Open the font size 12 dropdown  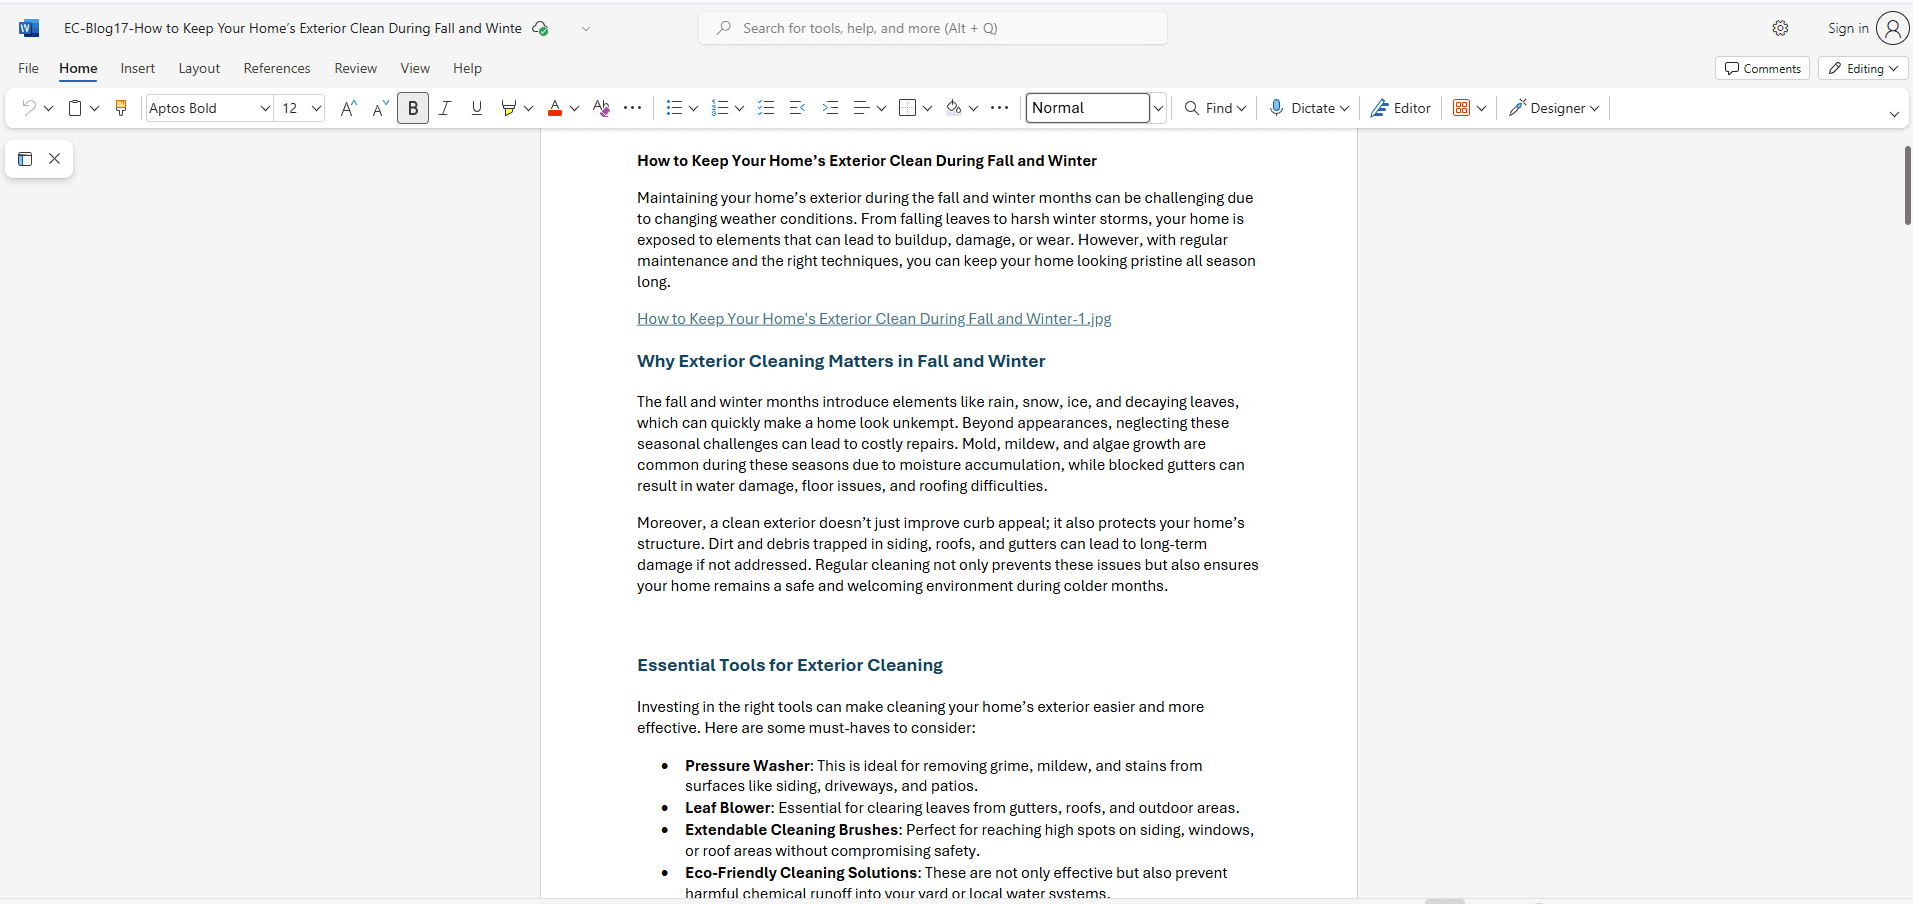tap(316, 108)
